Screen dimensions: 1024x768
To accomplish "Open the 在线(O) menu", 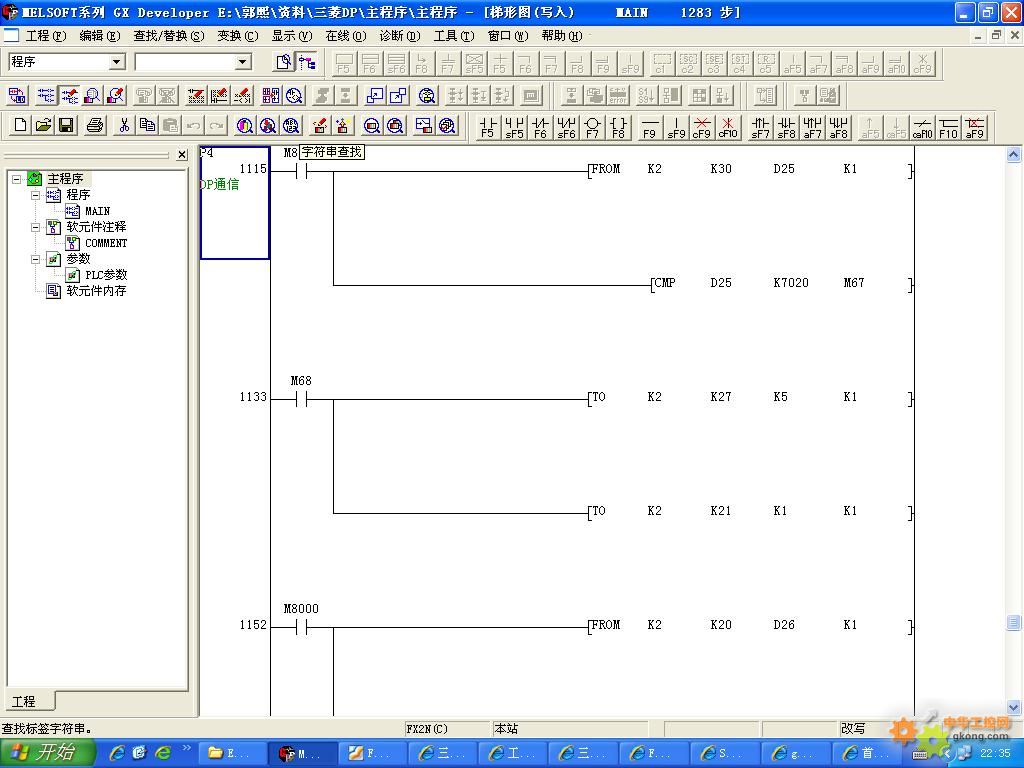I will (346, 36).
